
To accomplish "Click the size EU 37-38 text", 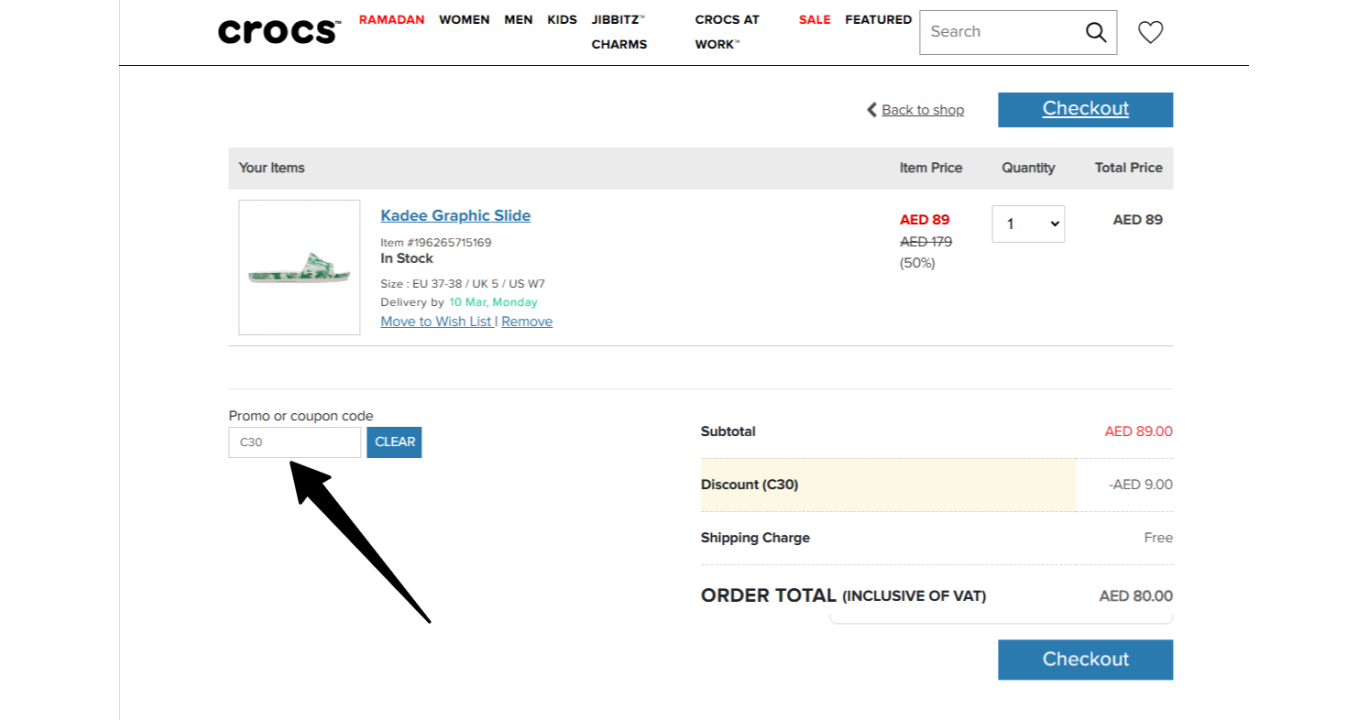I will (463, 284).
